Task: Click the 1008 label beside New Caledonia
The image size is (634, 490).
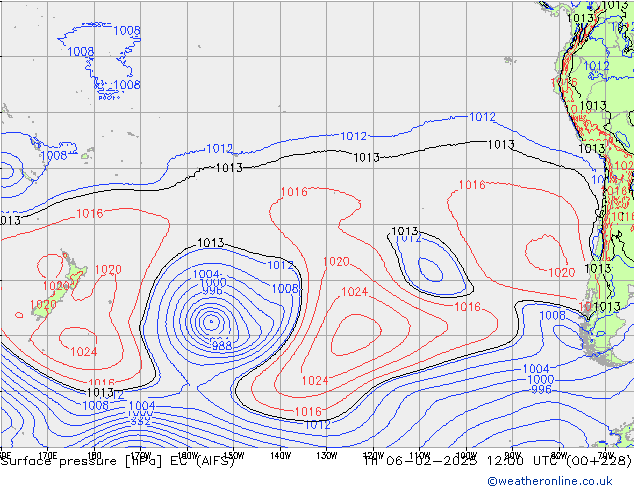Action: point(54,155)
